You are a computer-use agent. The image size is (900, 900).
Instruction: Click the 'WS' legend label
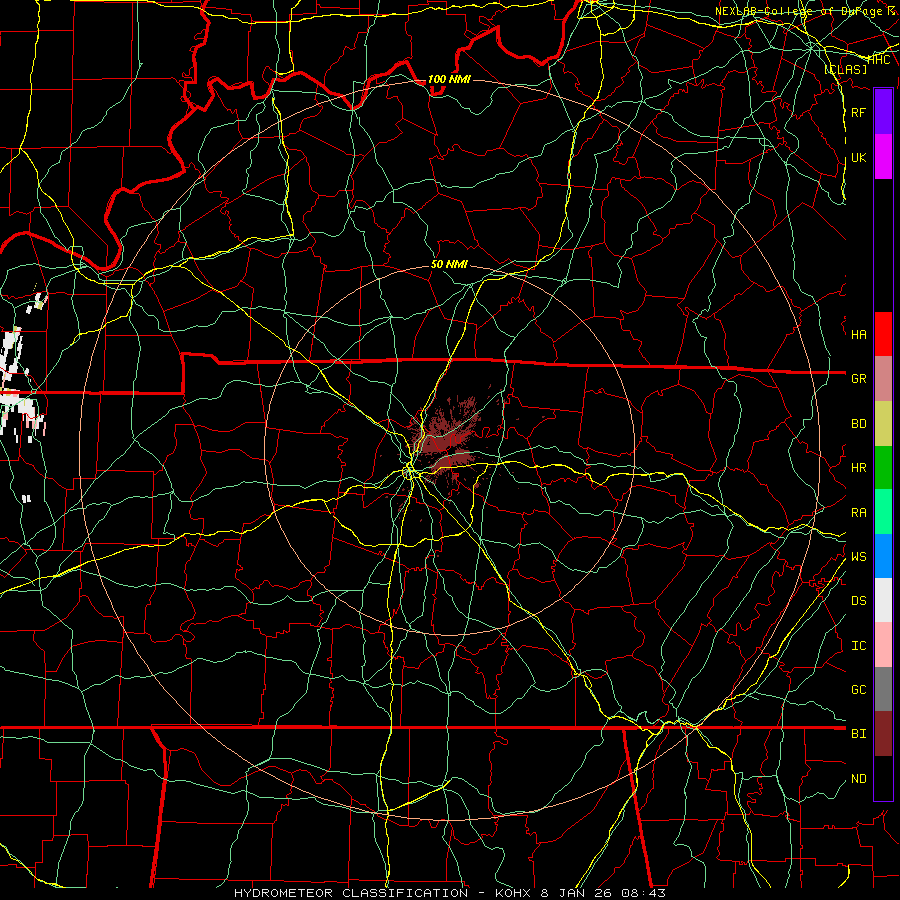(x=859, y=557)
